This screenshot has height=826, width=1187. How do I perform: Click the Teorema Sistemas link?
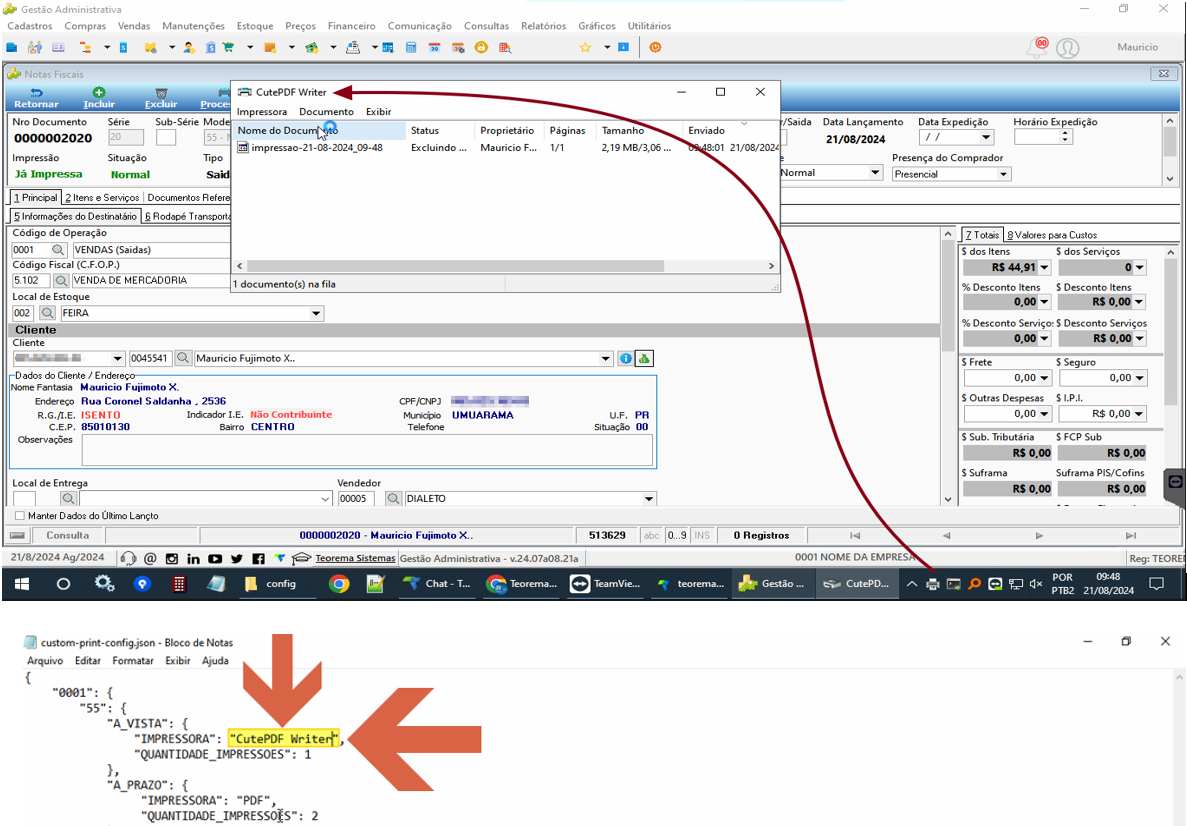355,558
